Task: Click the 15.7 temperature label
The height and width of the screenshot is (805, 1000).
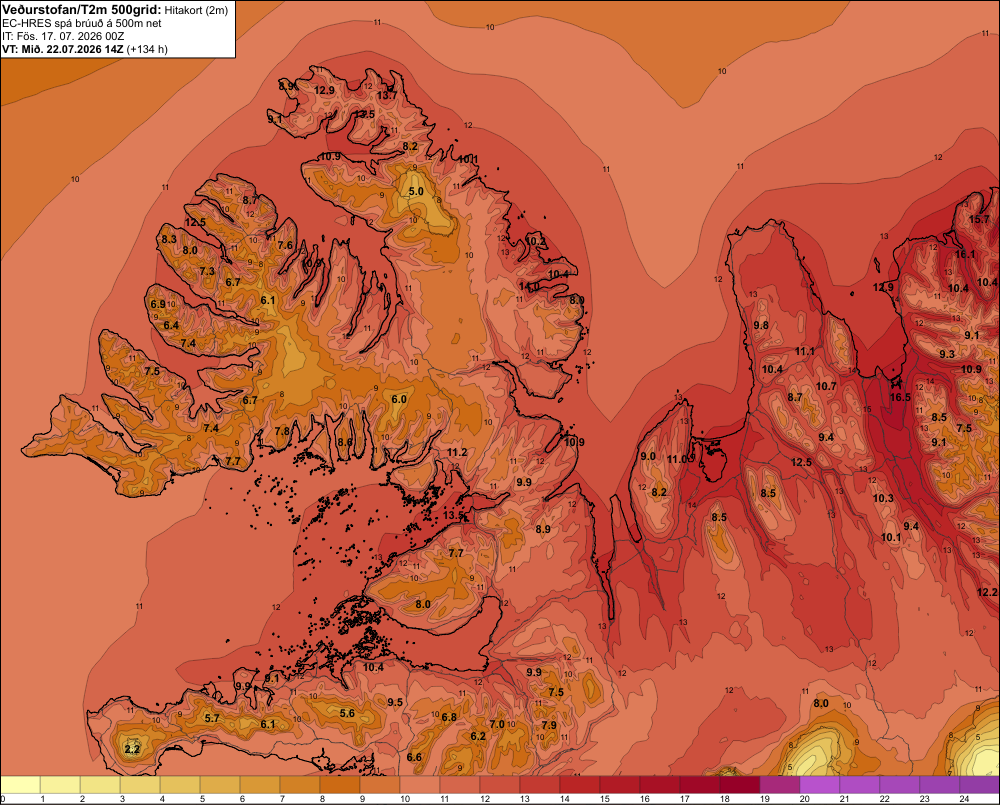Action: 979,219
